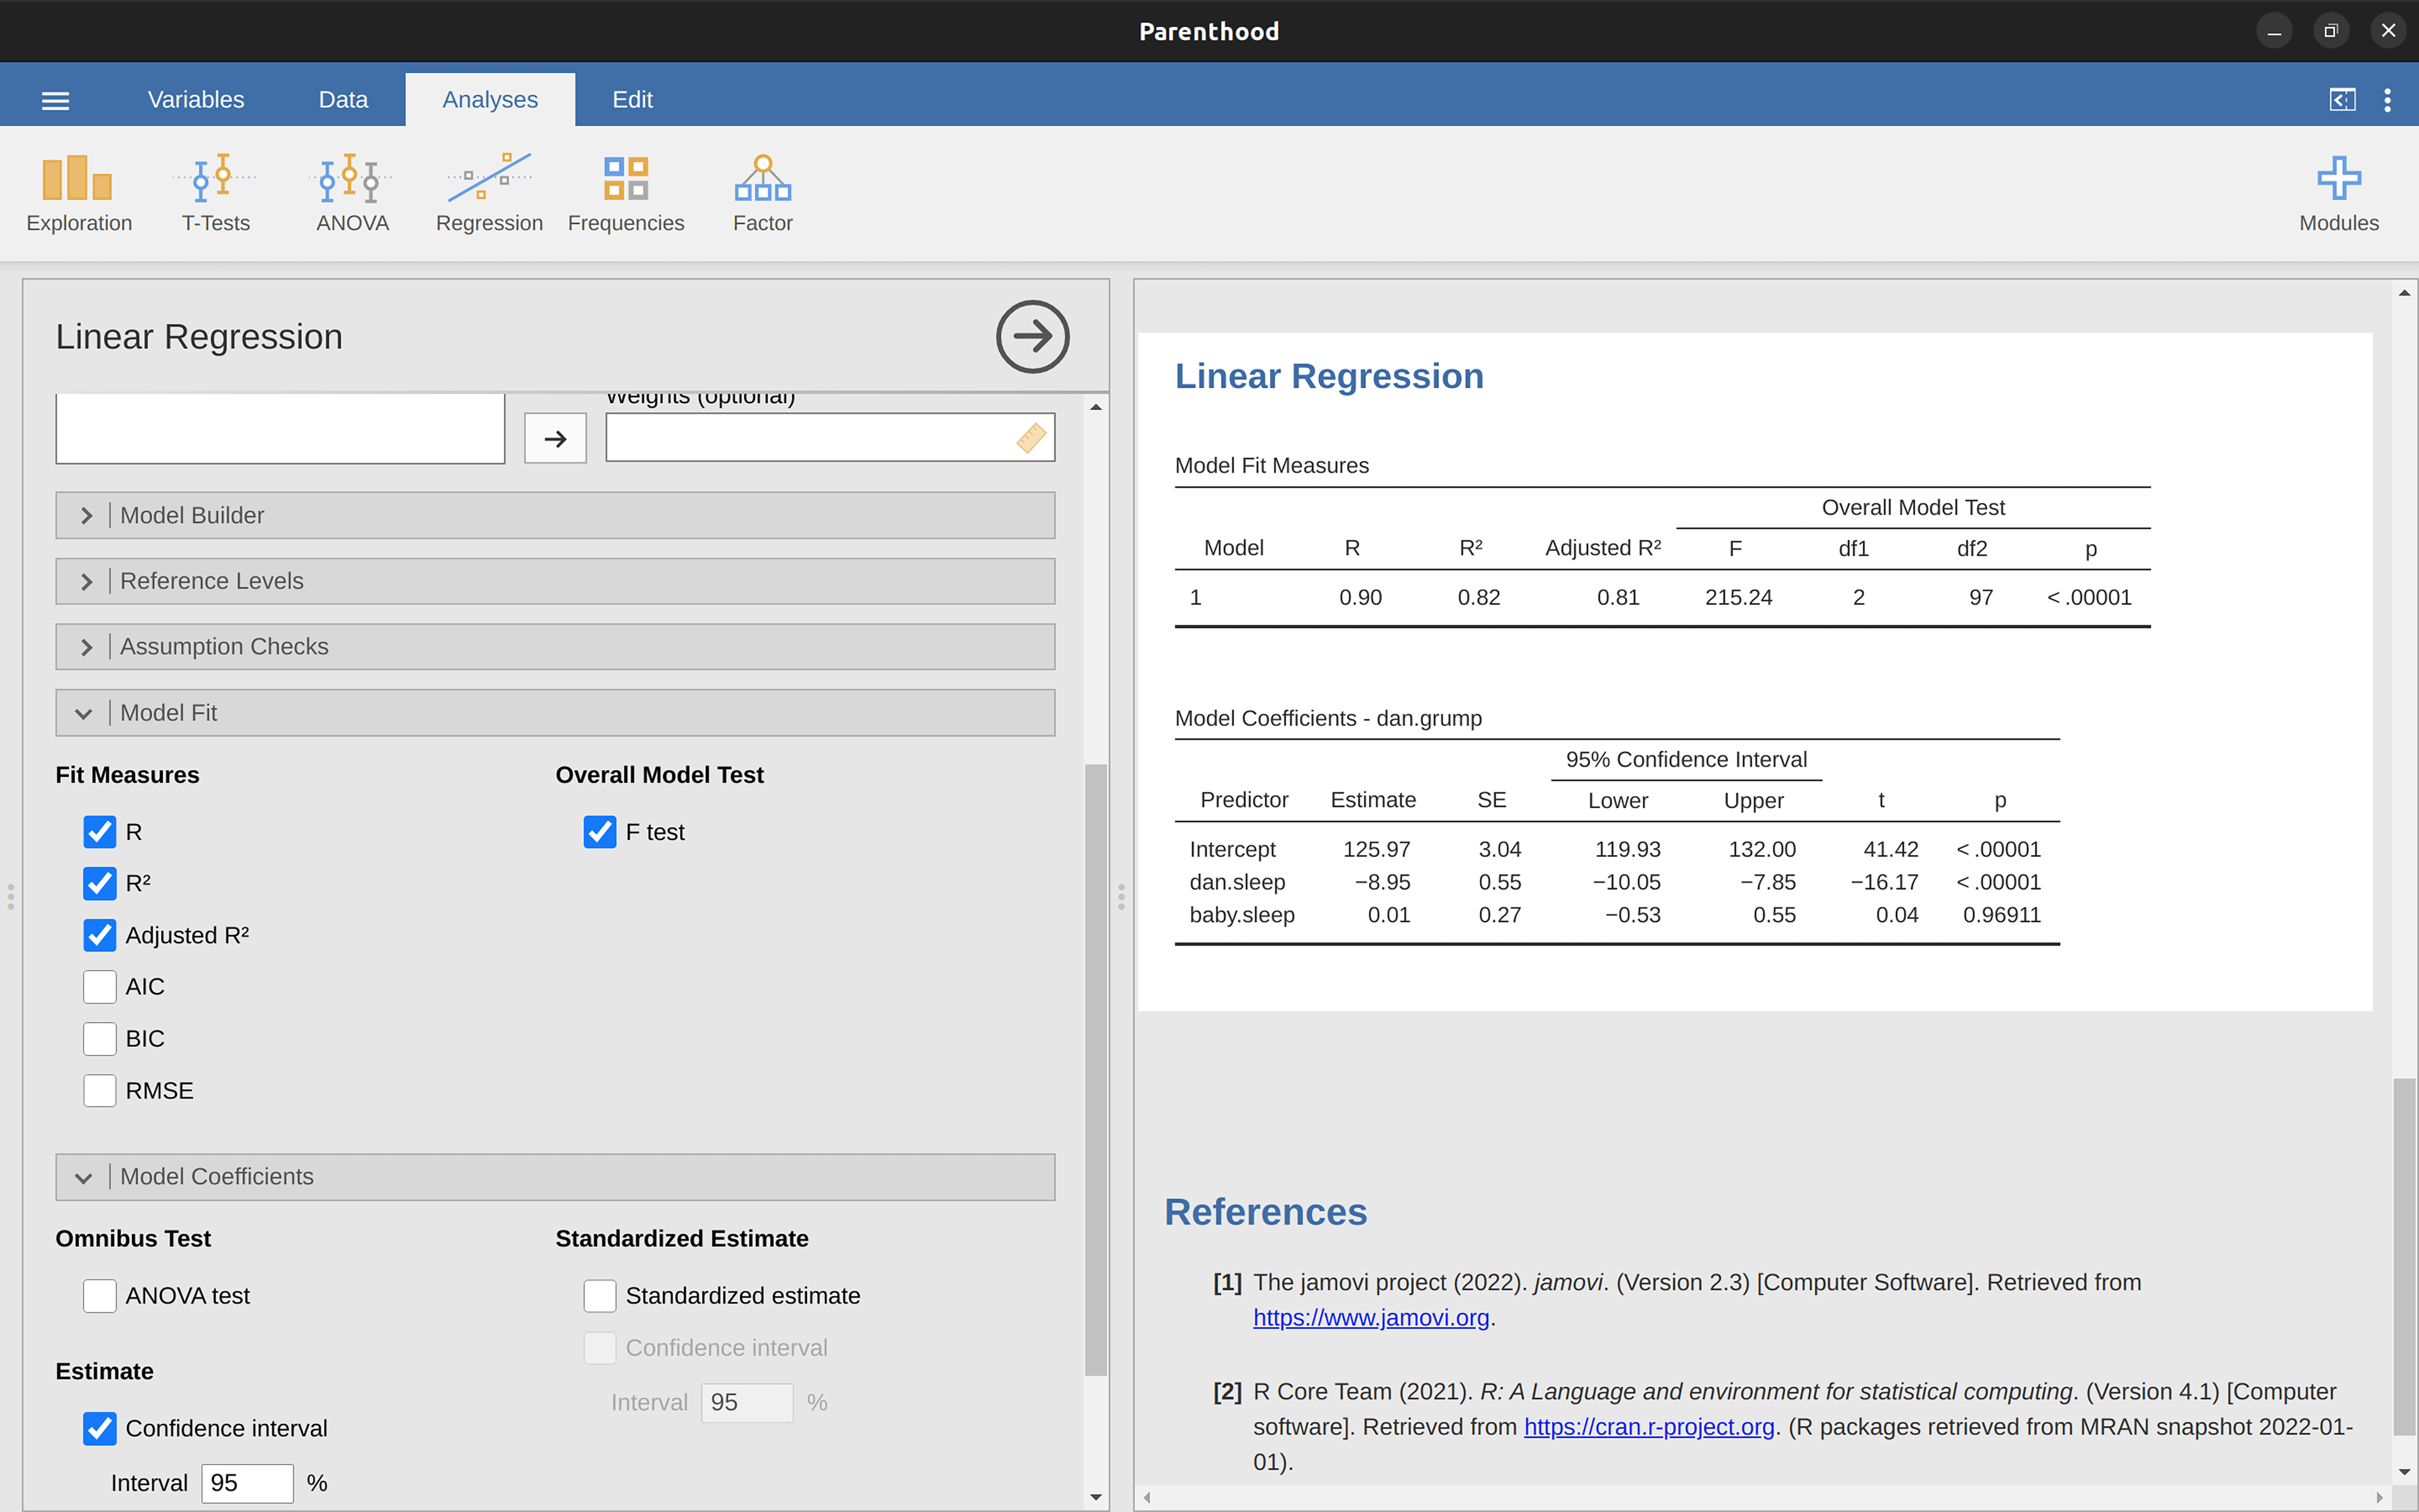The image size is (2419, 1512).
Task: Enable the BIC fit measure
Action: (100, 1039)
